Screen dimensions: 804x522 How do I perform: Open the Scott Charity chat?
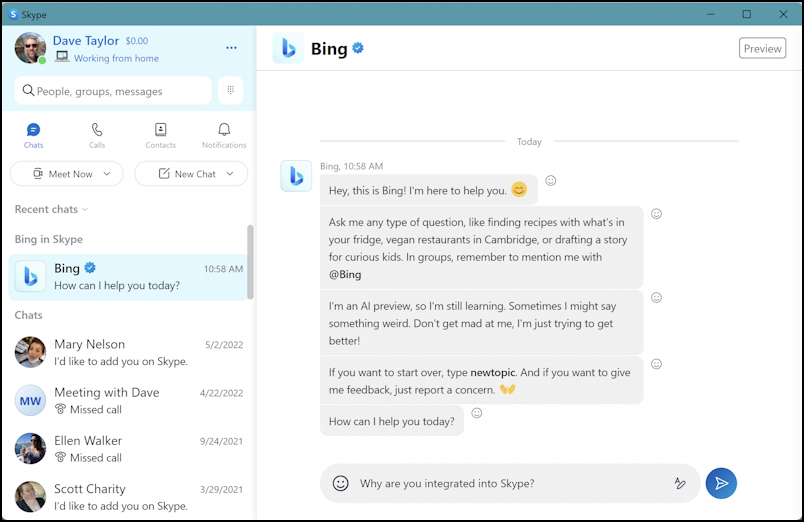128,497
